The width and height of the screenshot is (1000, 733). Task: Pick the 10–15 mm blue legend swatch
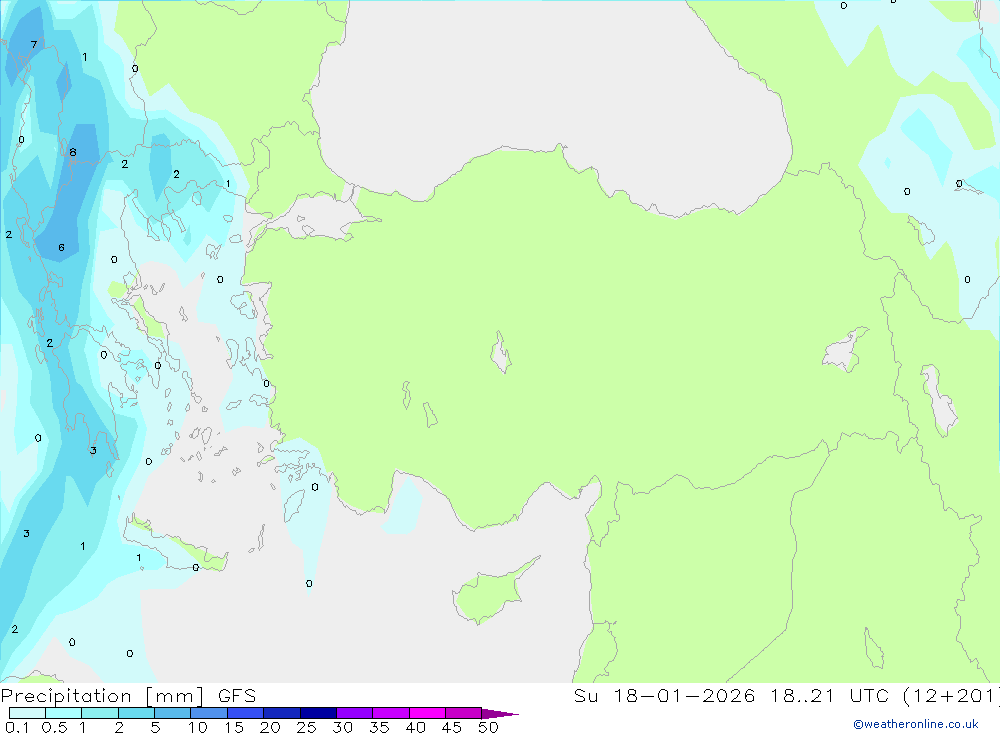pyautogui.click(x=209, y=713)
